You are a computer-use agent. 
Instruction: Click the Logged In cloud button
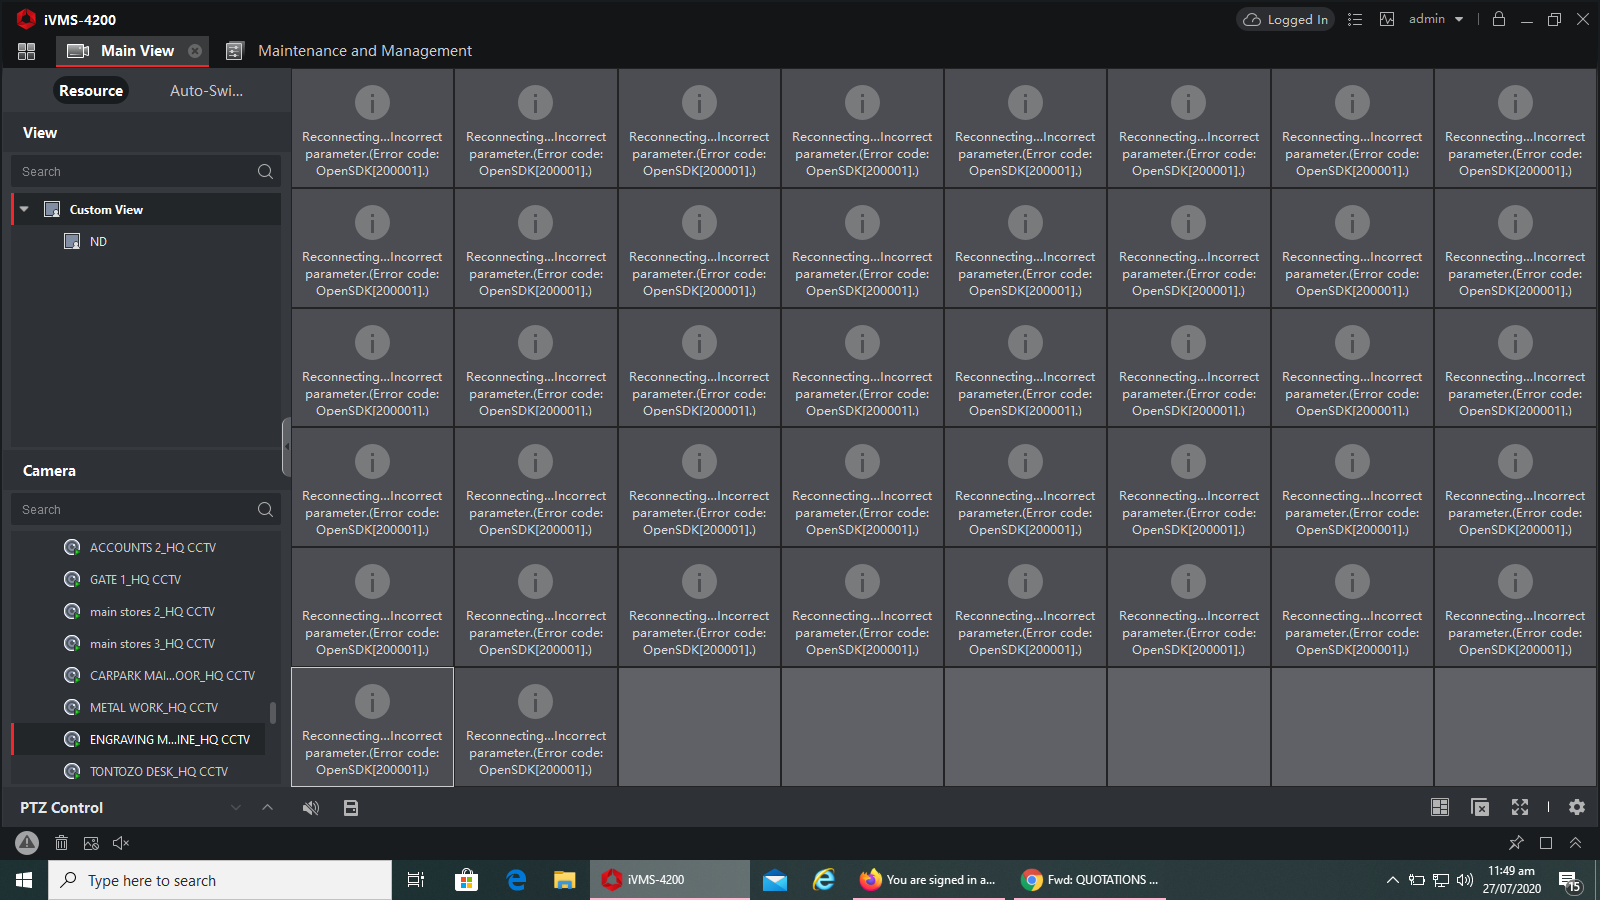(x=1285, y=19)
